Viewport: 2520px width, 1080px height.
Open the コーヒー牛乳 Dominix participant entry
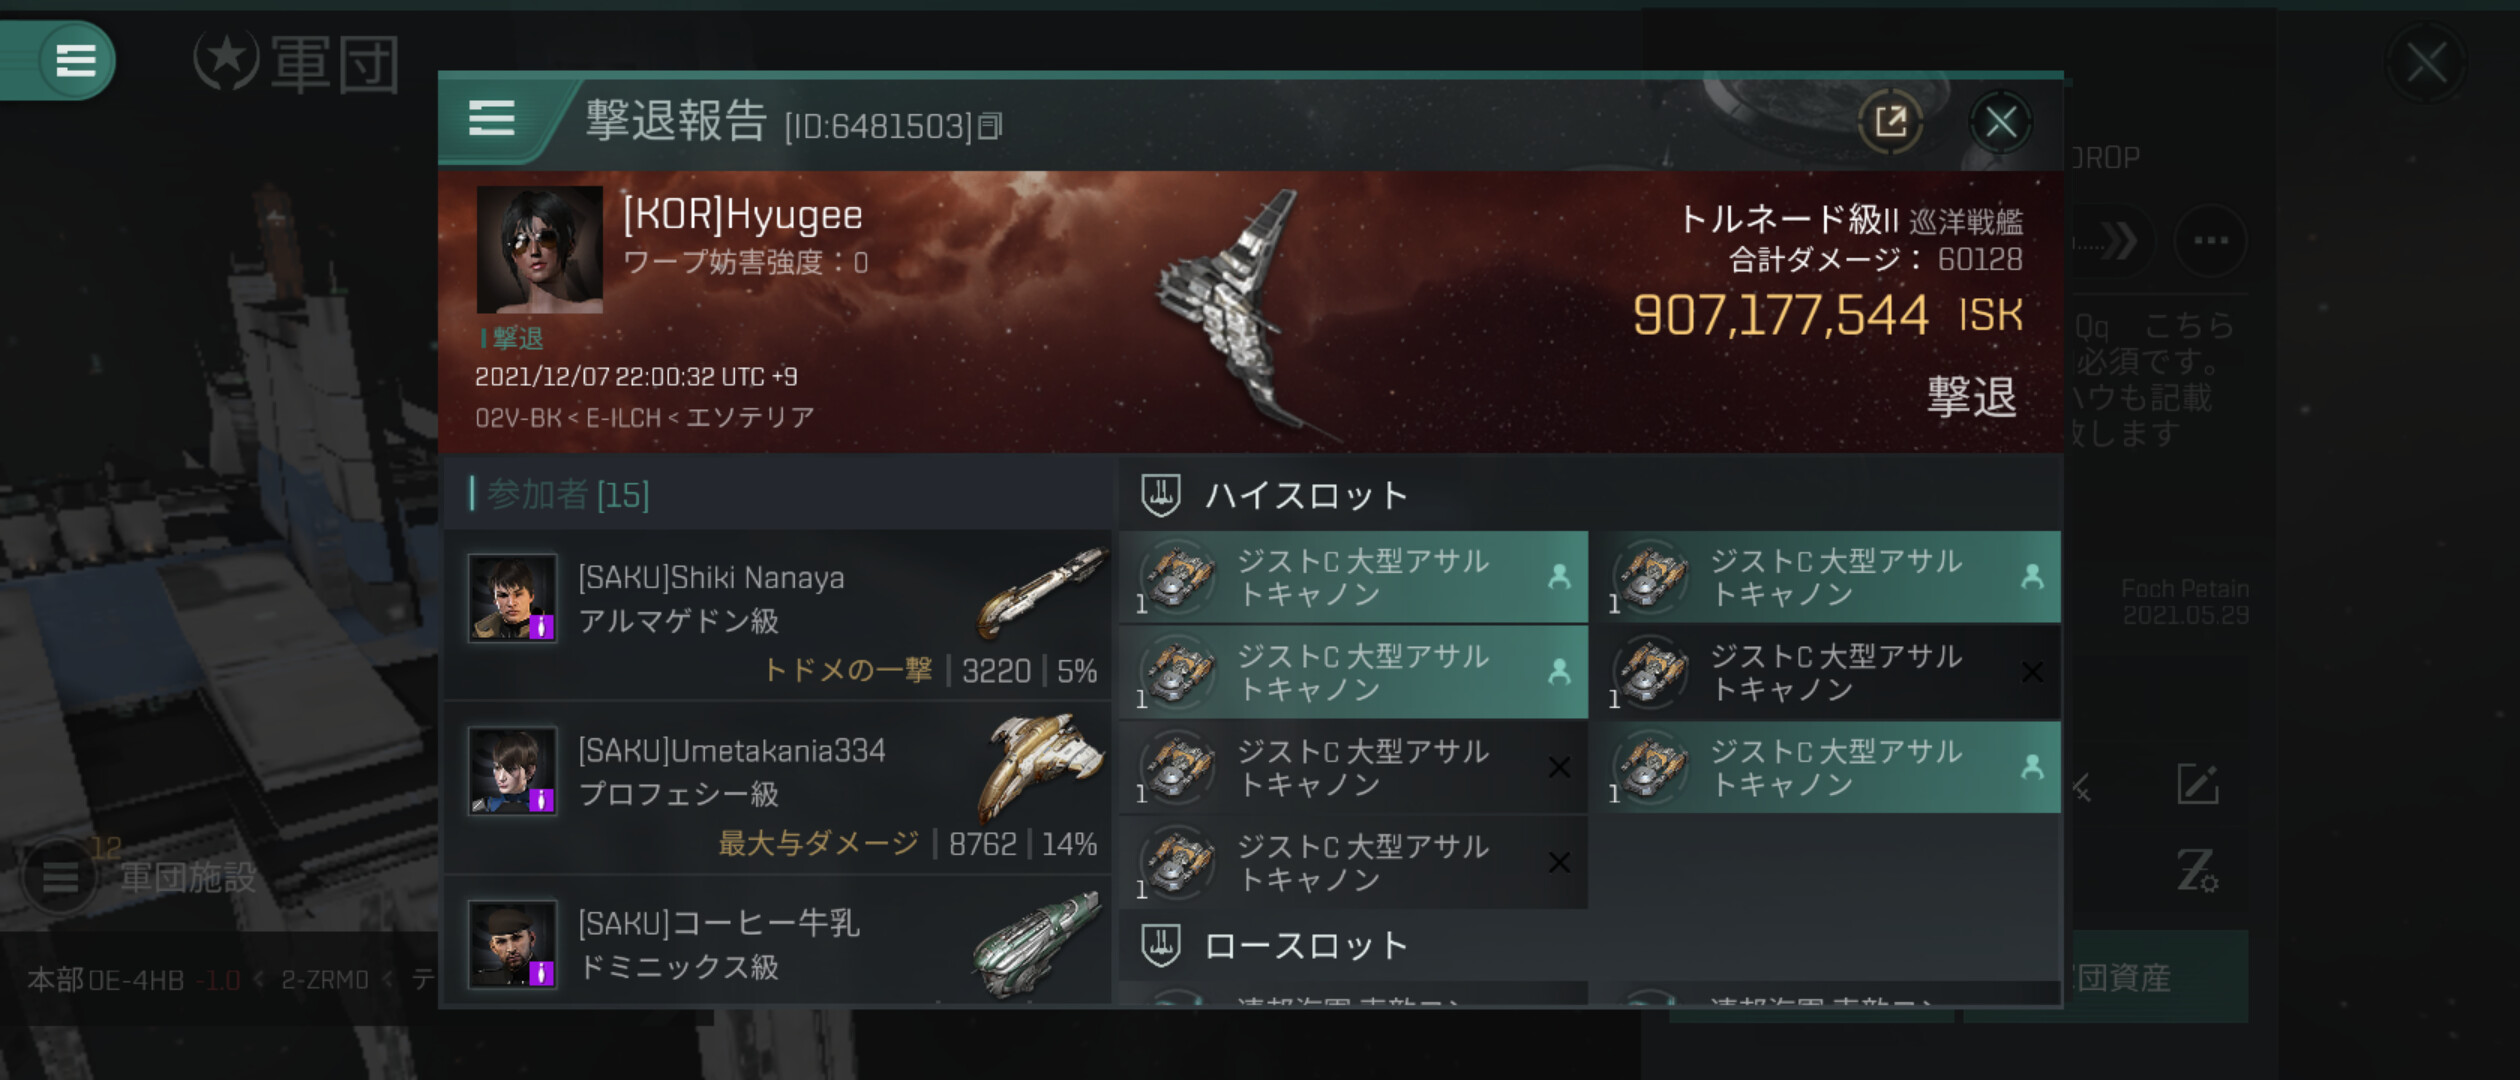pyautogui.click(x=778, y=940)
